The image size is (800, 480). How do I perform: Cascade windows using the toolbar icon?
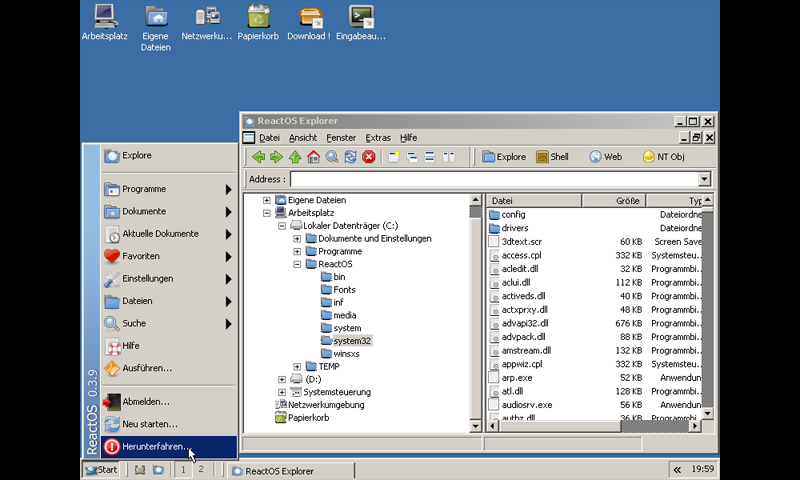point(412,157)
